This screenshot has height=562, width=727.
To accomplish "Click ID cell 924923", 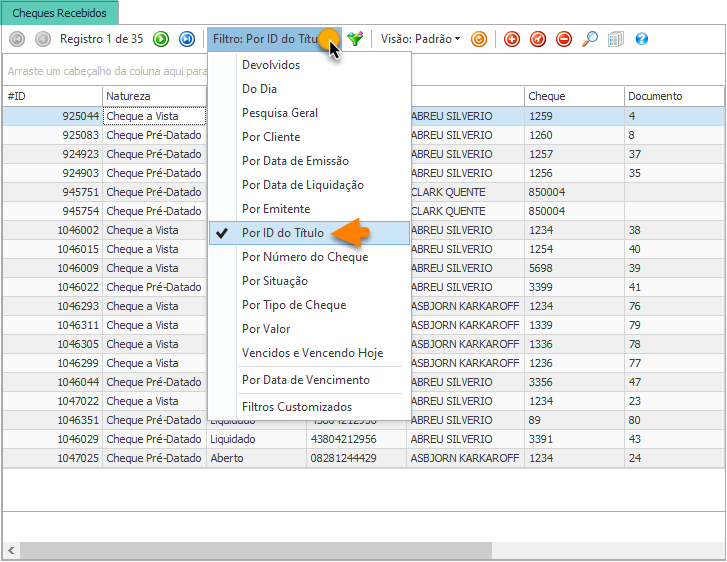I will tap(53, 154).
